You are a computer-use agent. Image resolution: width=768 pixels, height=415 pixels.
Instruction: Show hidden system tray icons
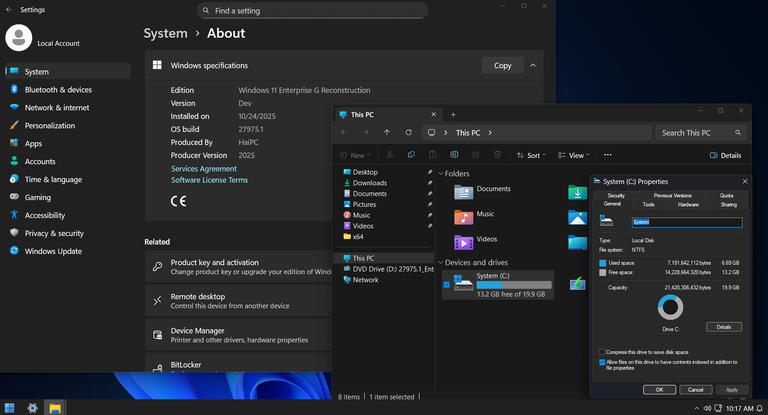[x=696, y=408]
